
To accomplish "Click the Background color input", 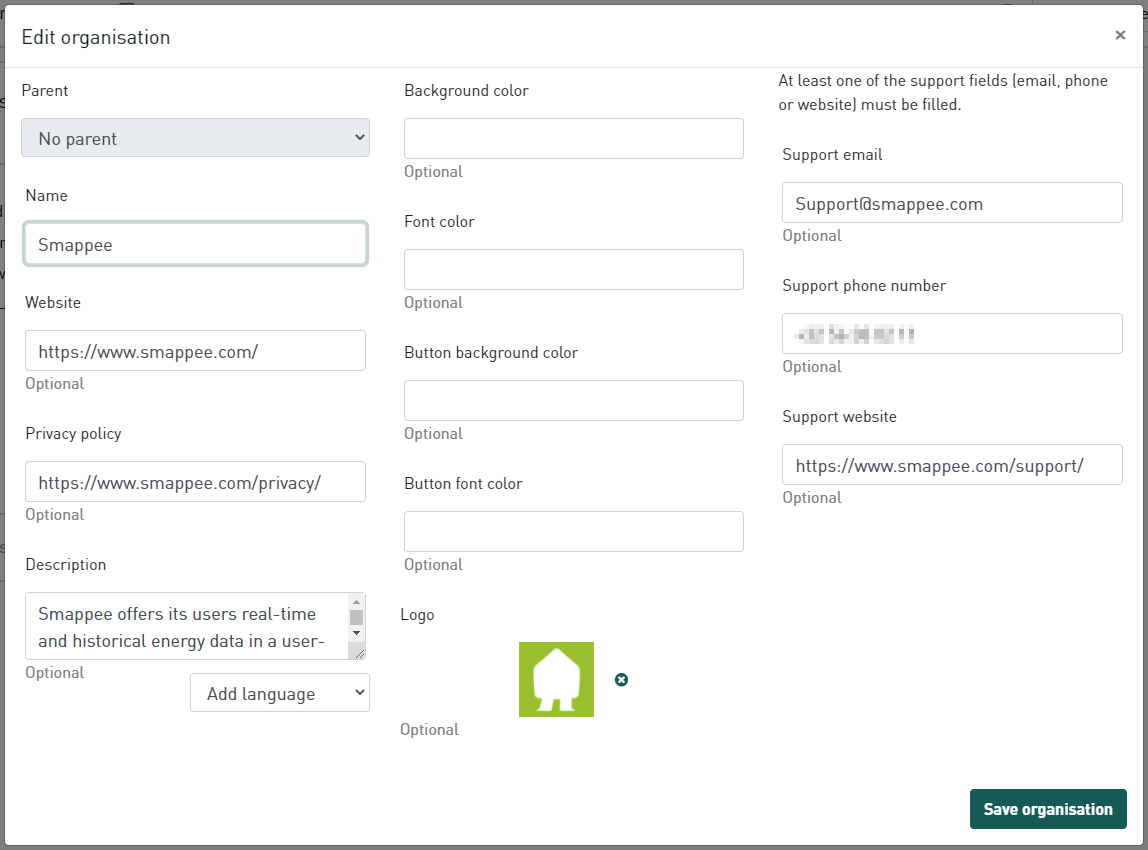I will [574, 138].
